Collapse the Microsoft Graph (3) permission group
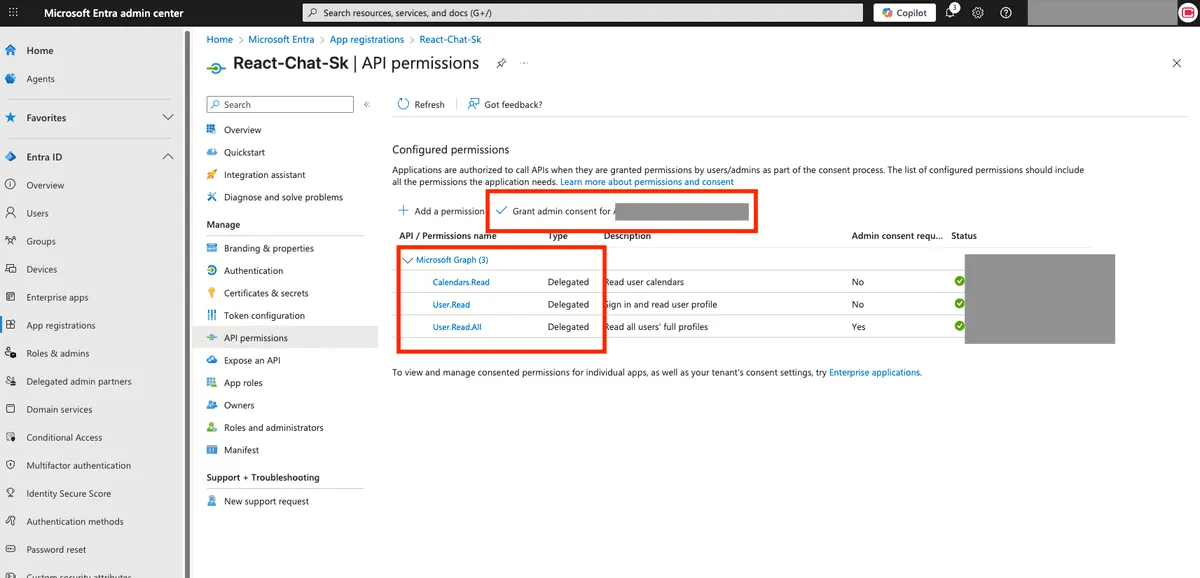This screenshot has width=1200, height=578. click(407, 259)
